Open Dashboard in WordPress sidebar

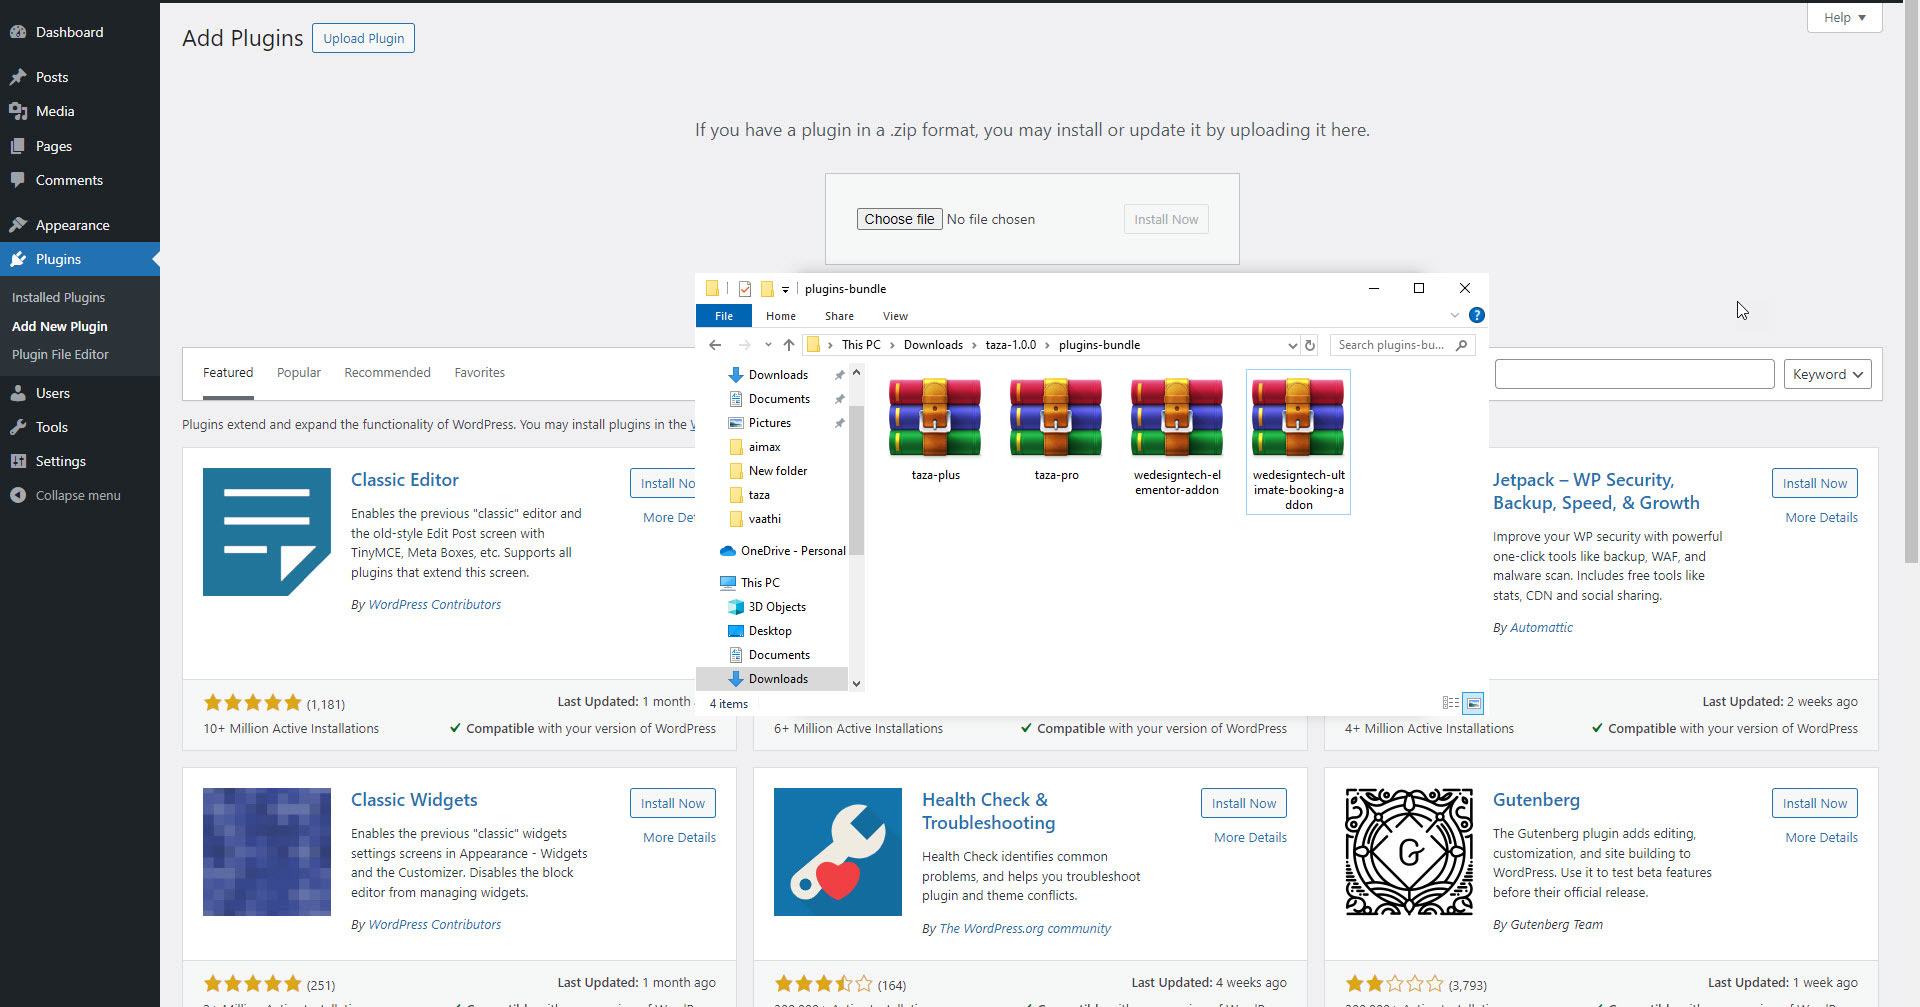coord(69,32)
